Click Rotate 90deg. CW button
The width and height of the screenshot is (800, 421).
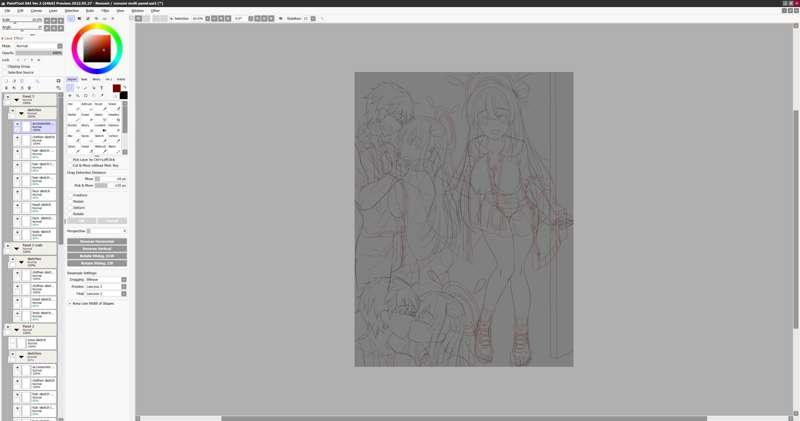pos(97,263)
